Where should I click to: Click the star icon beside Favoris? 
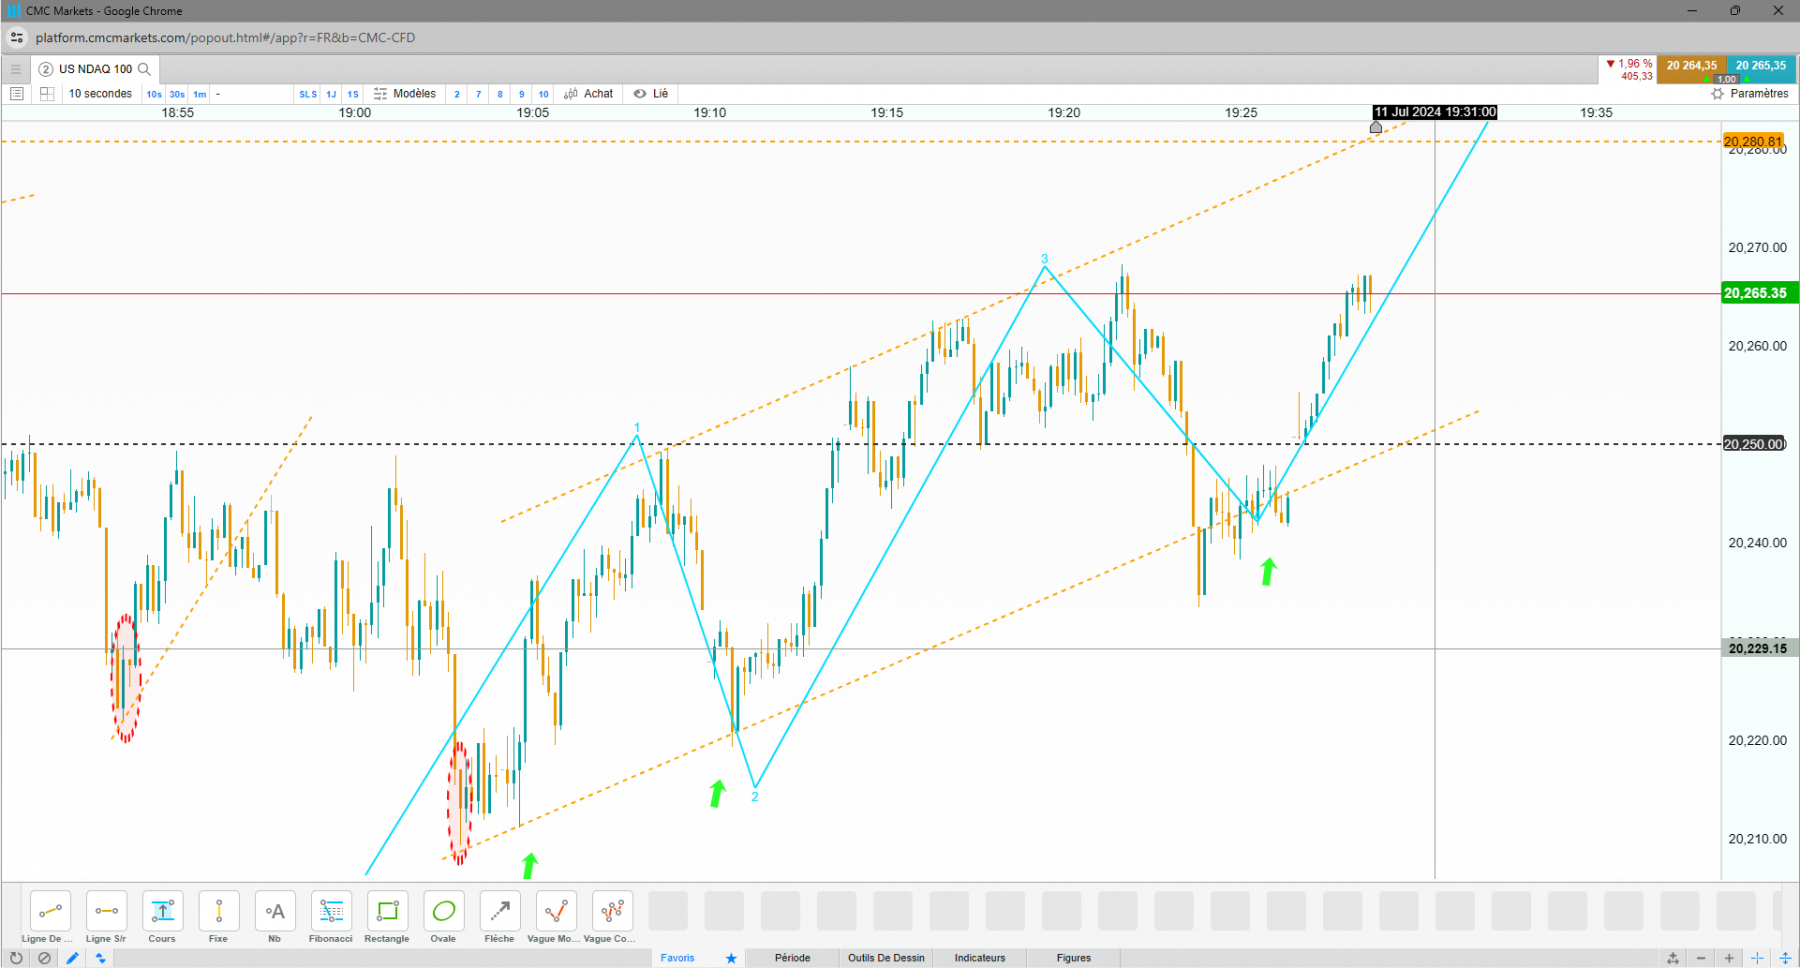click(731, 958)
